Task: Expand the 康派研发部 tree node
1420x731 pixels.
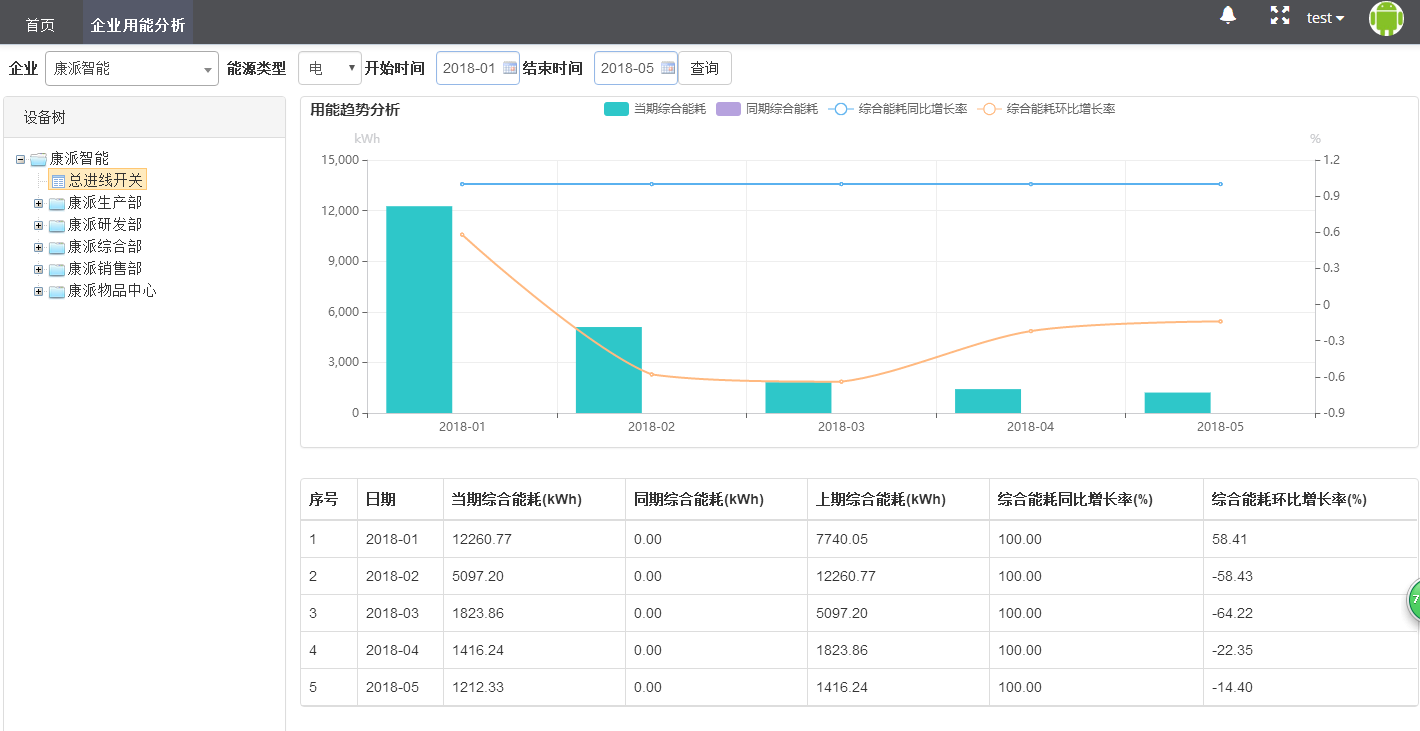Action: click(39, 225)
